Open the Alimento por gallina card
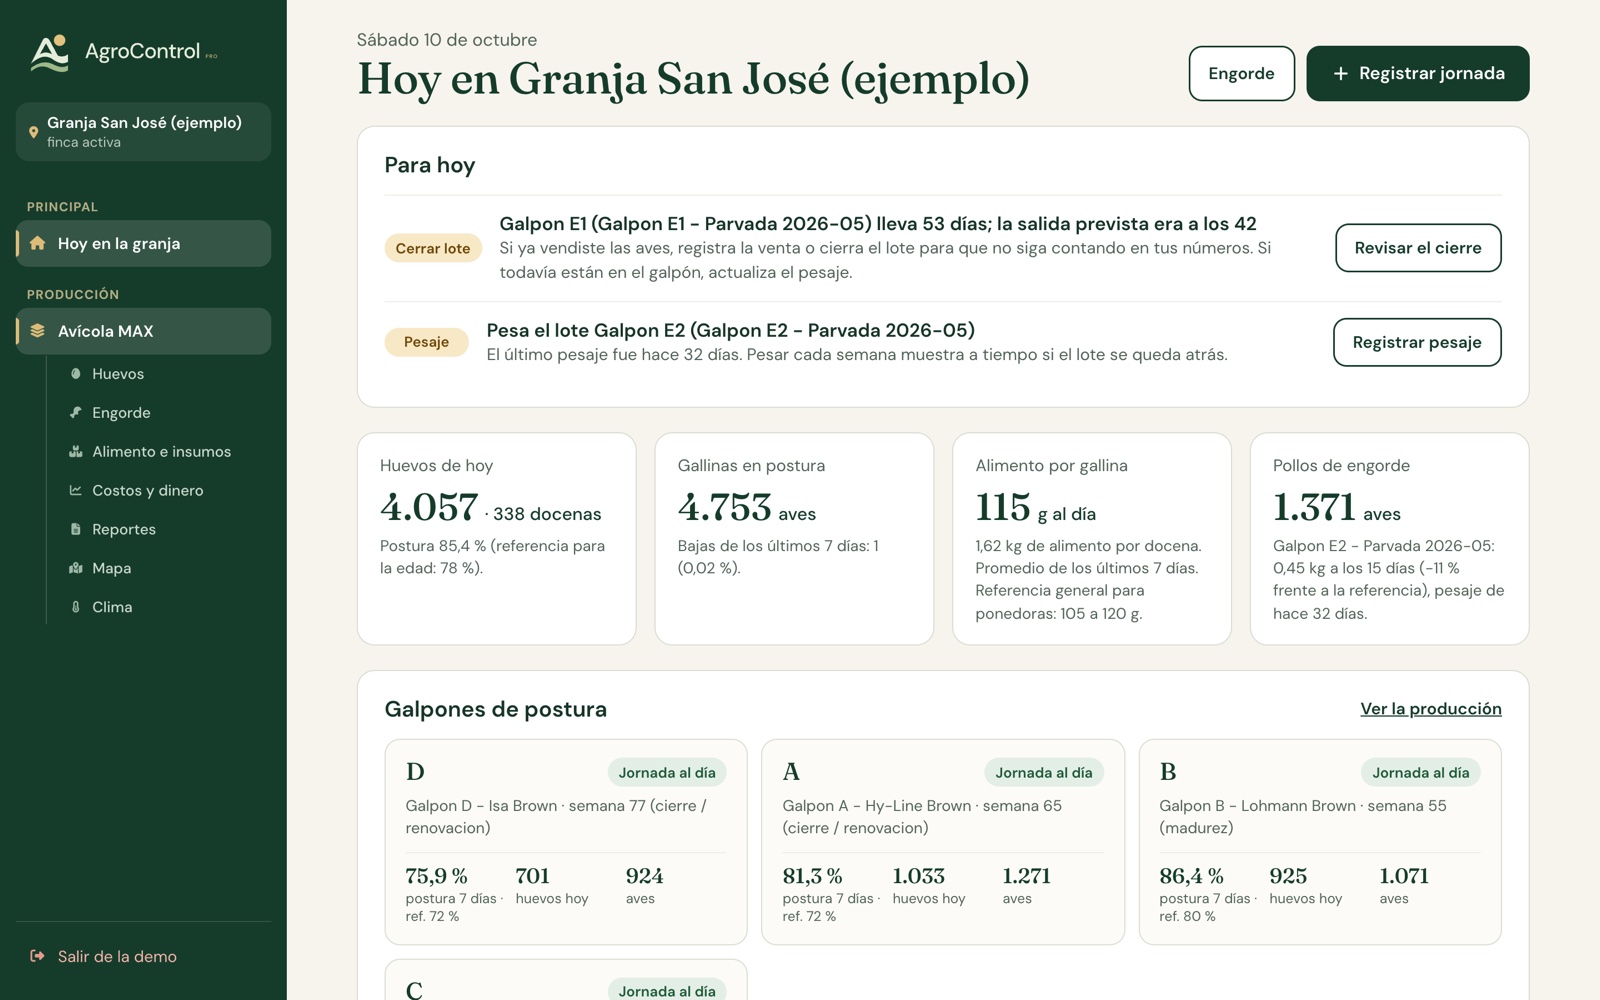This screenshot has width=1600, height=1000. pyautogui.click(x=1092, y=539)
